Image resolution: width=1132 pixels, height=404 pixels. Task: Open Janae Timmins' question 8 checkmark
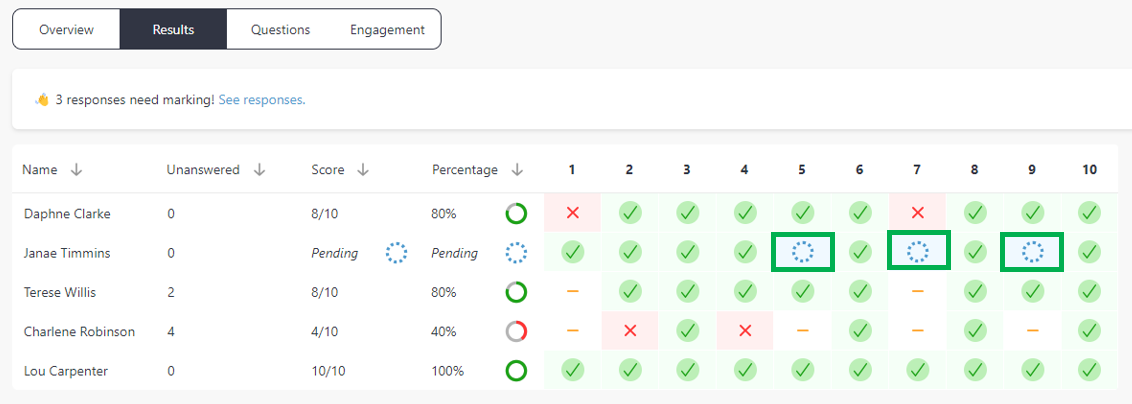(975, 252)
